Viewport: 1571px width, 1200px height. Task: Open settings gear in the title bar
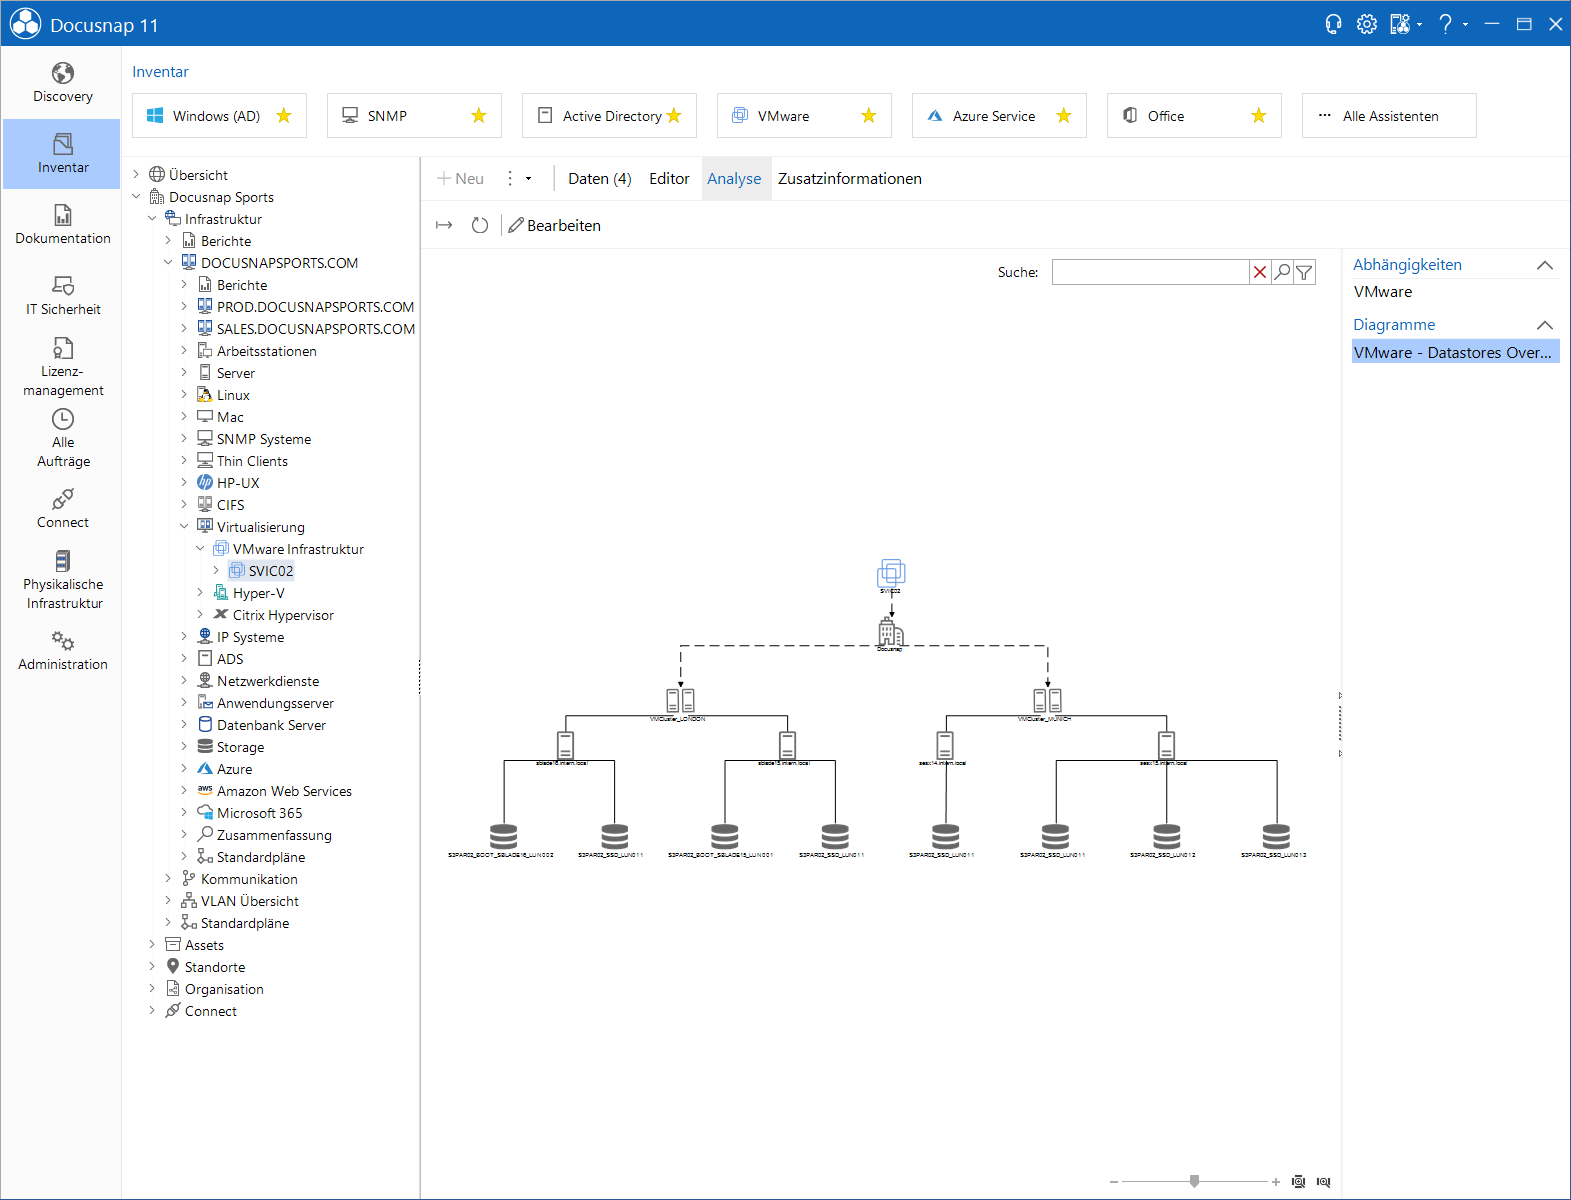(x=1366, y=24)
